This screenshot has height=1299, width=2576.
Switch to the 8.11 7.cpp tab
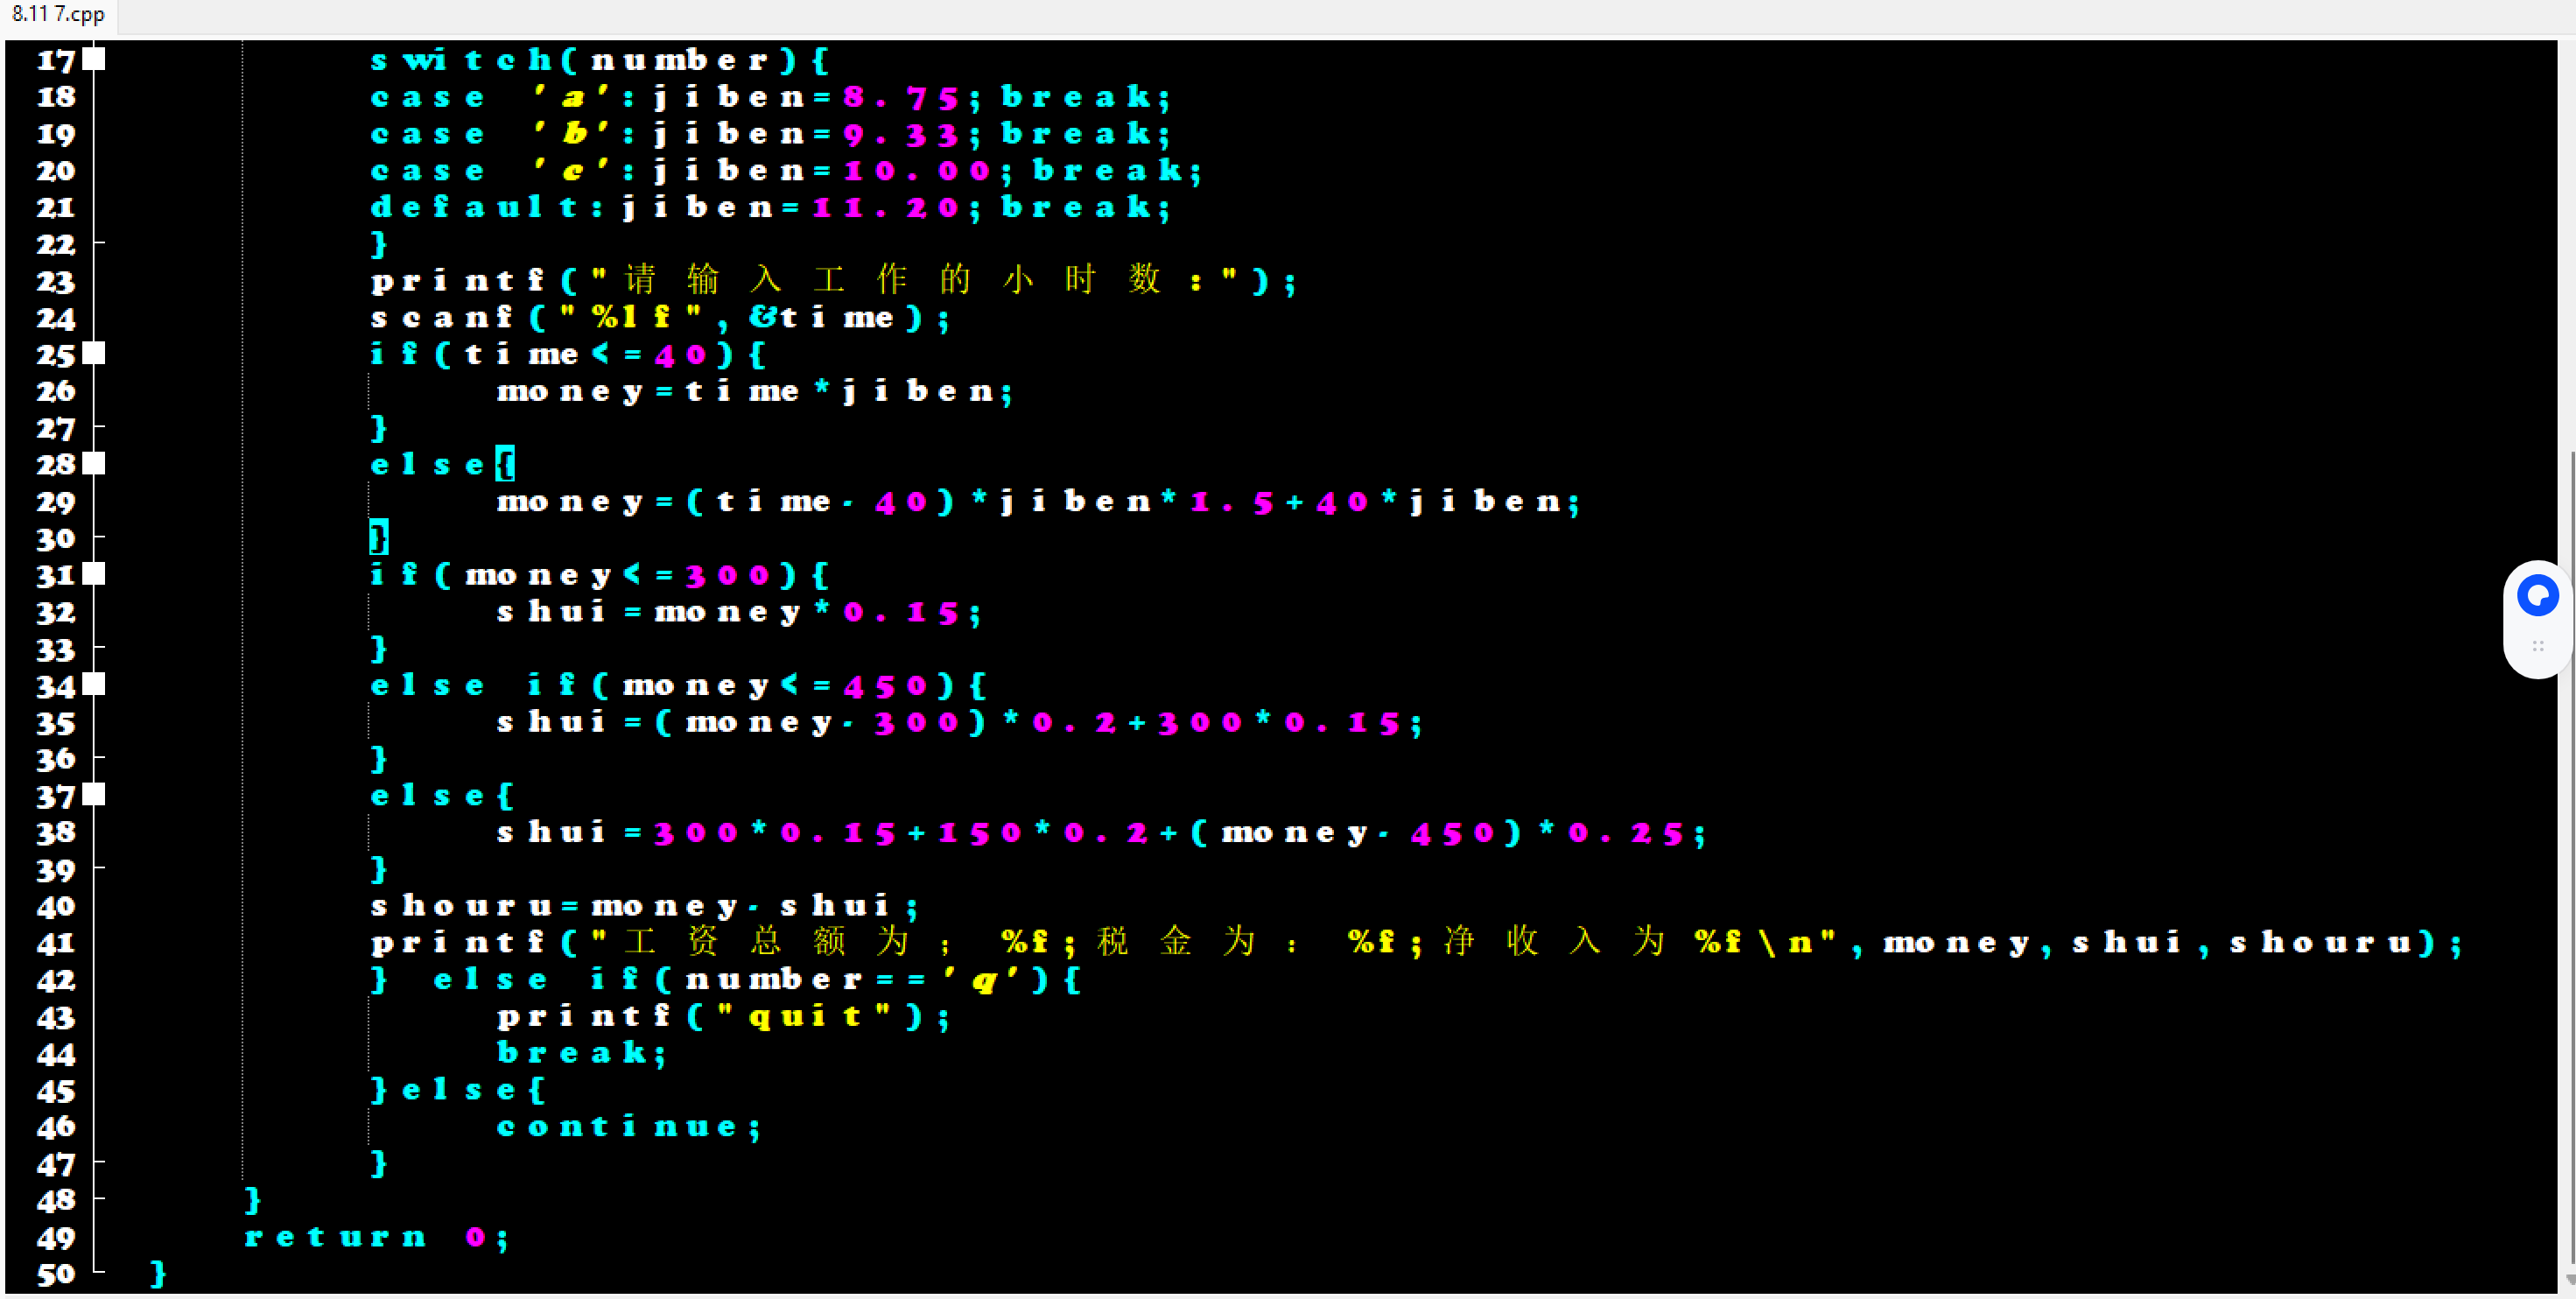click(x=58, y=14)
